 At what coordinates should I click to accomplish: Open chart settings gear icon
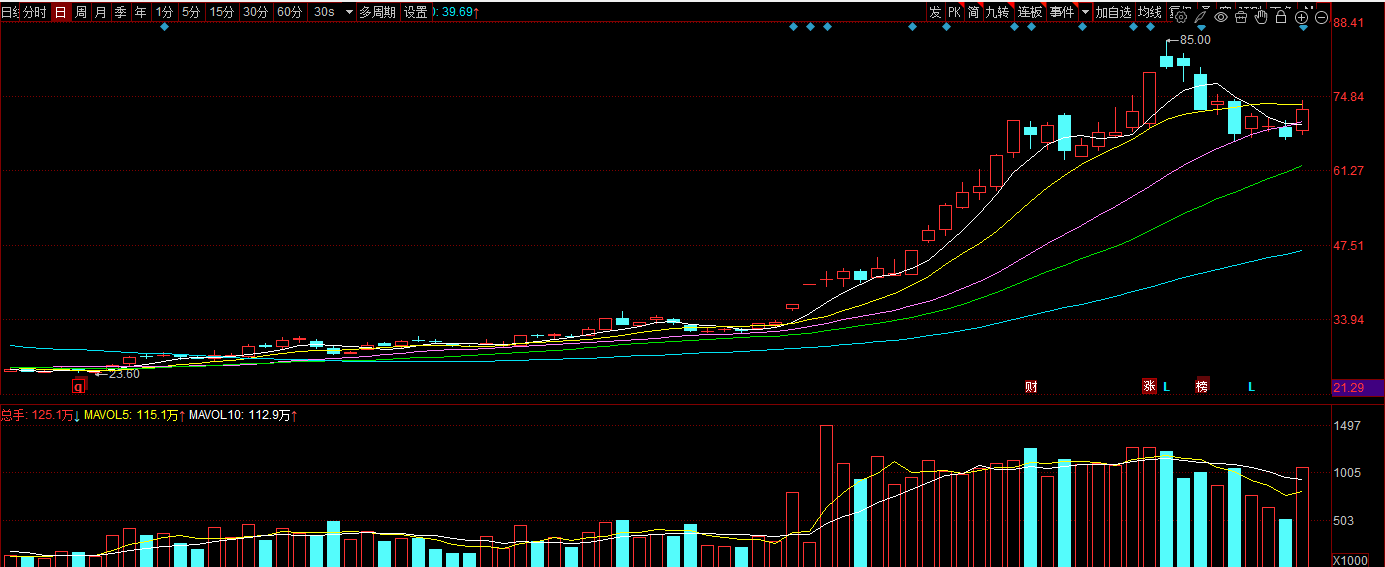1180,16
